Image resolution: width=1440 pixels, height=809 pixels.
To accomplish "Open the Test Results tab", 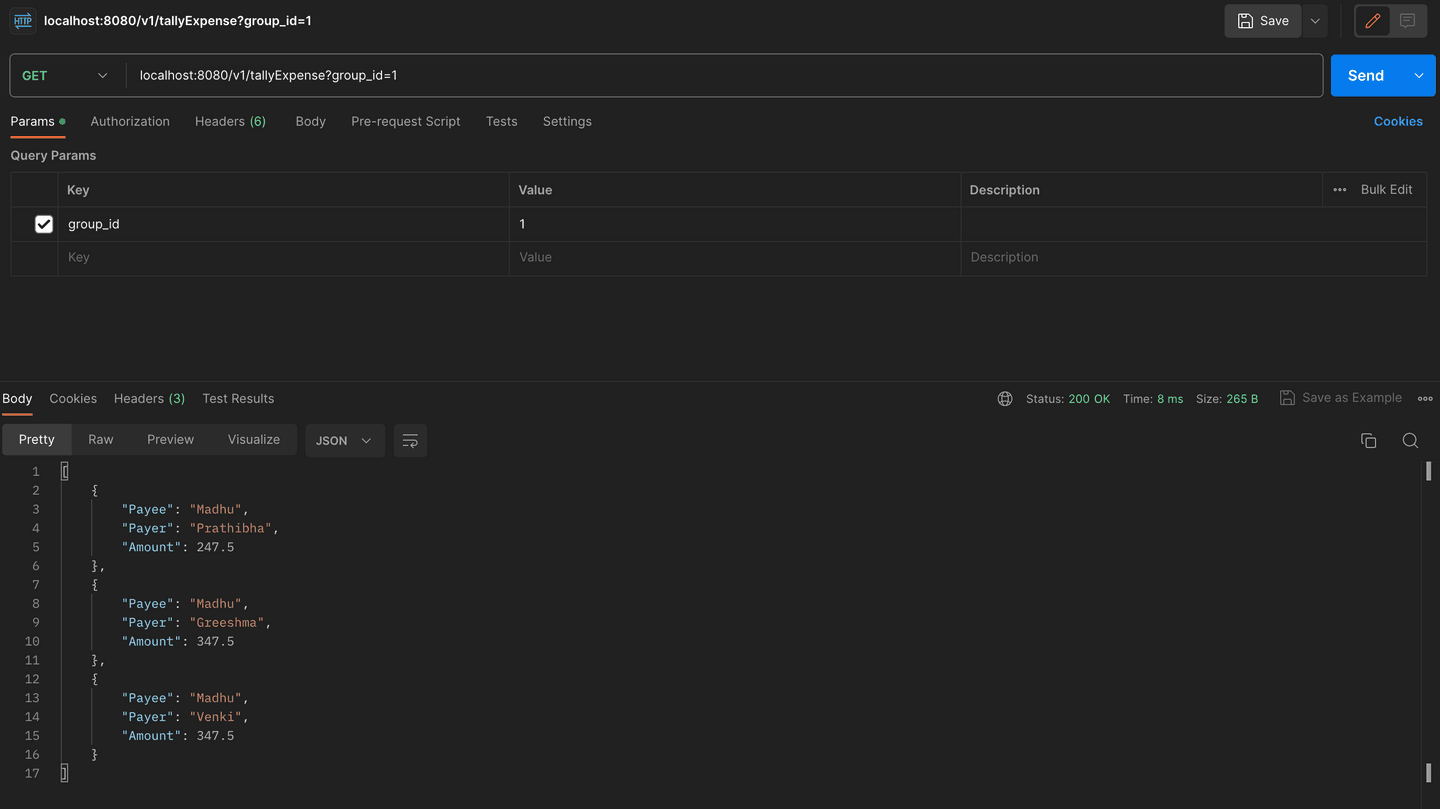I will click(x=238, y=398).
